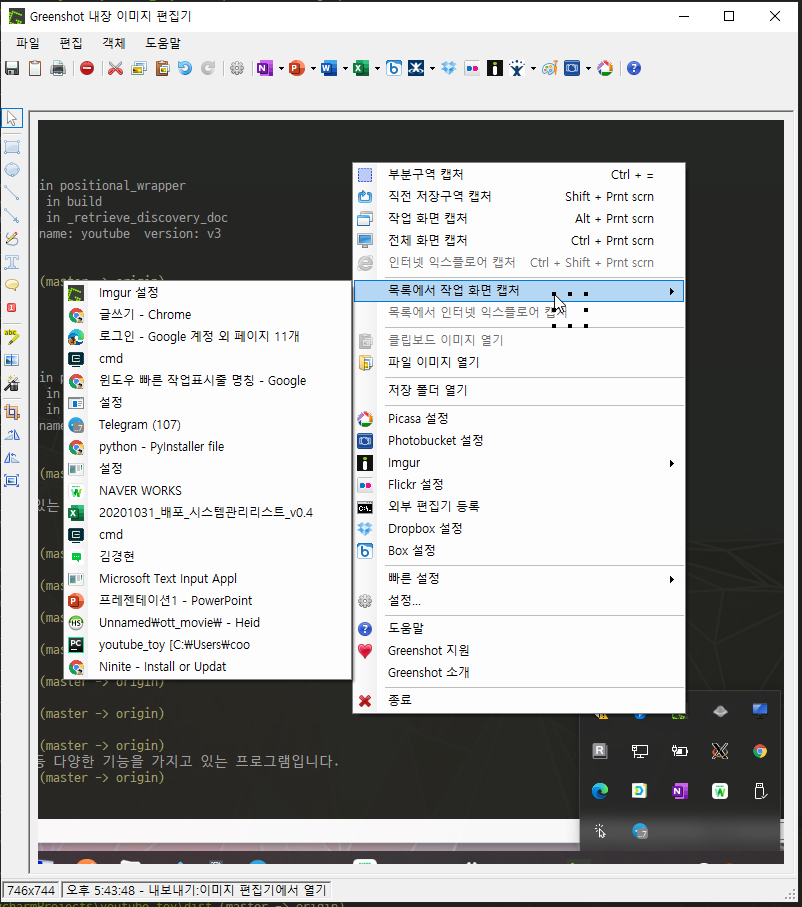Open settings with the toolbar gear icon
Image resolution: width=802 pixels, height=907 pixels.
[237, 68]
